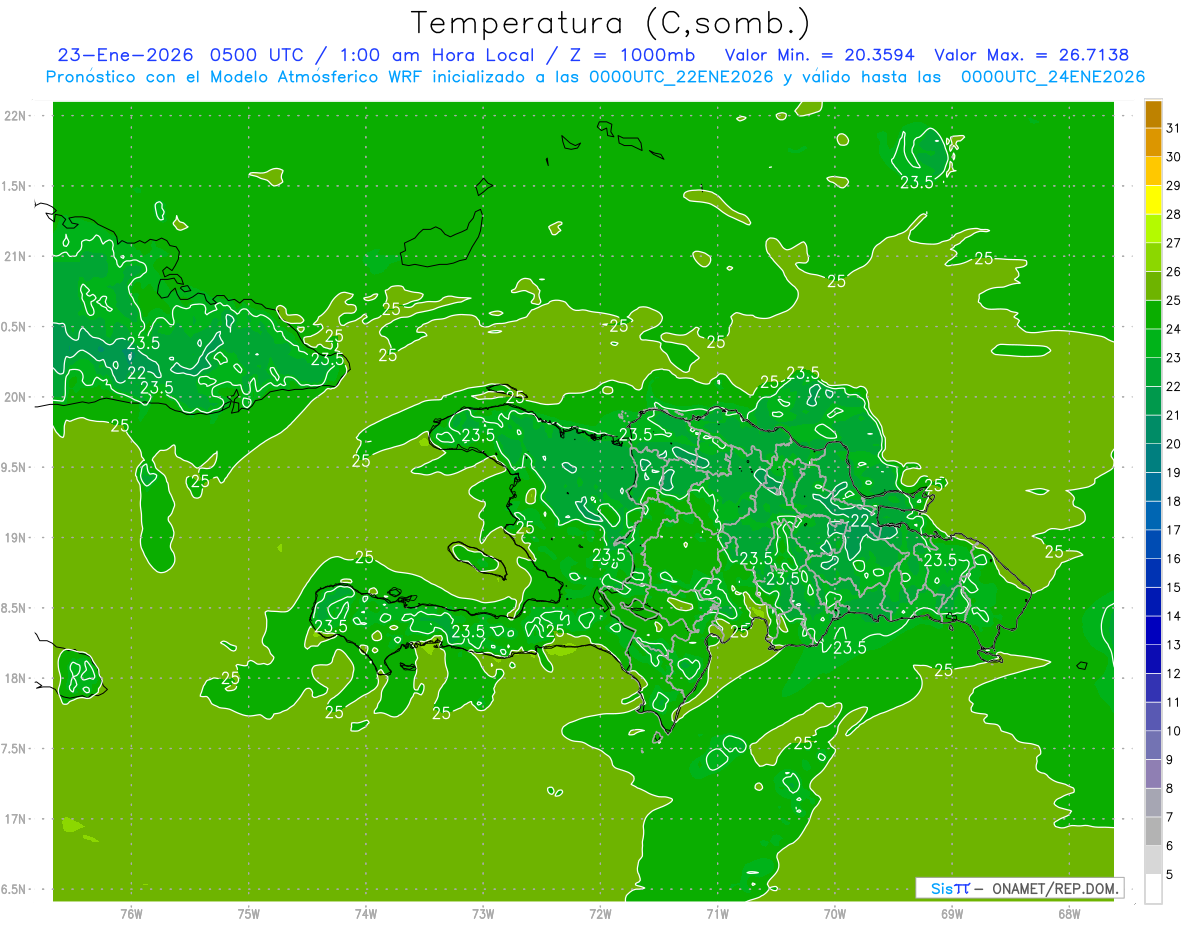Image resolution: width=1200 pixels, height=927 pixels.
Task: Click the teal color bar segment between 19 and 20
Action: [x=1153, y=459]
